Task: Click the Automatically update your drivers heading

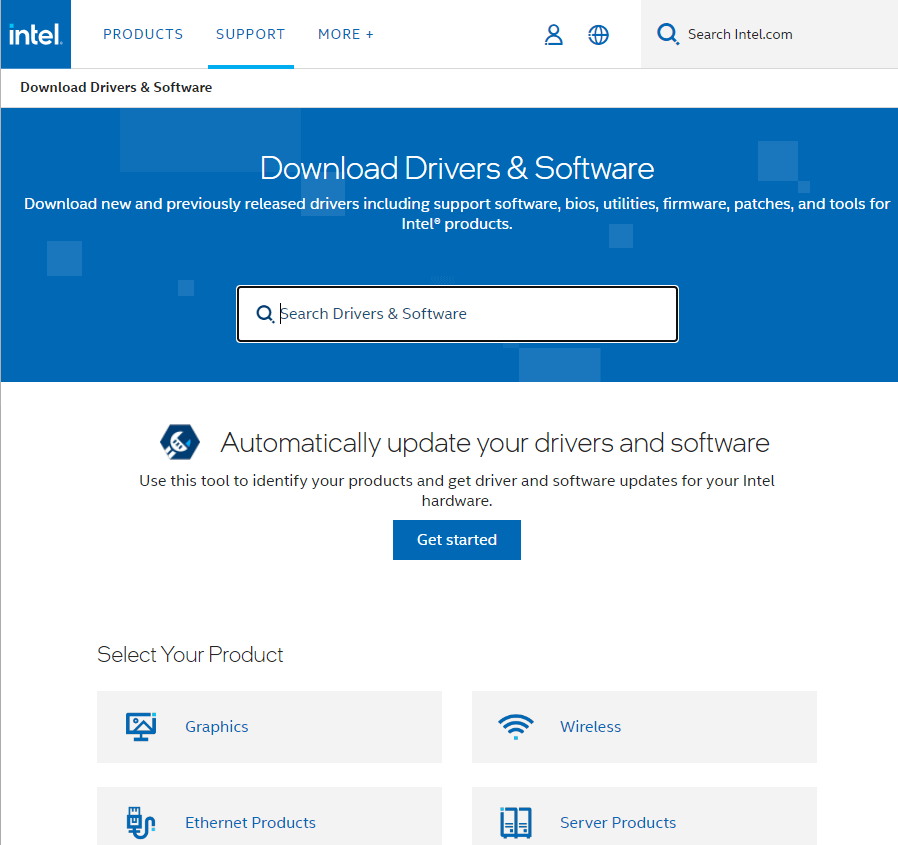Action: [495, 443]
